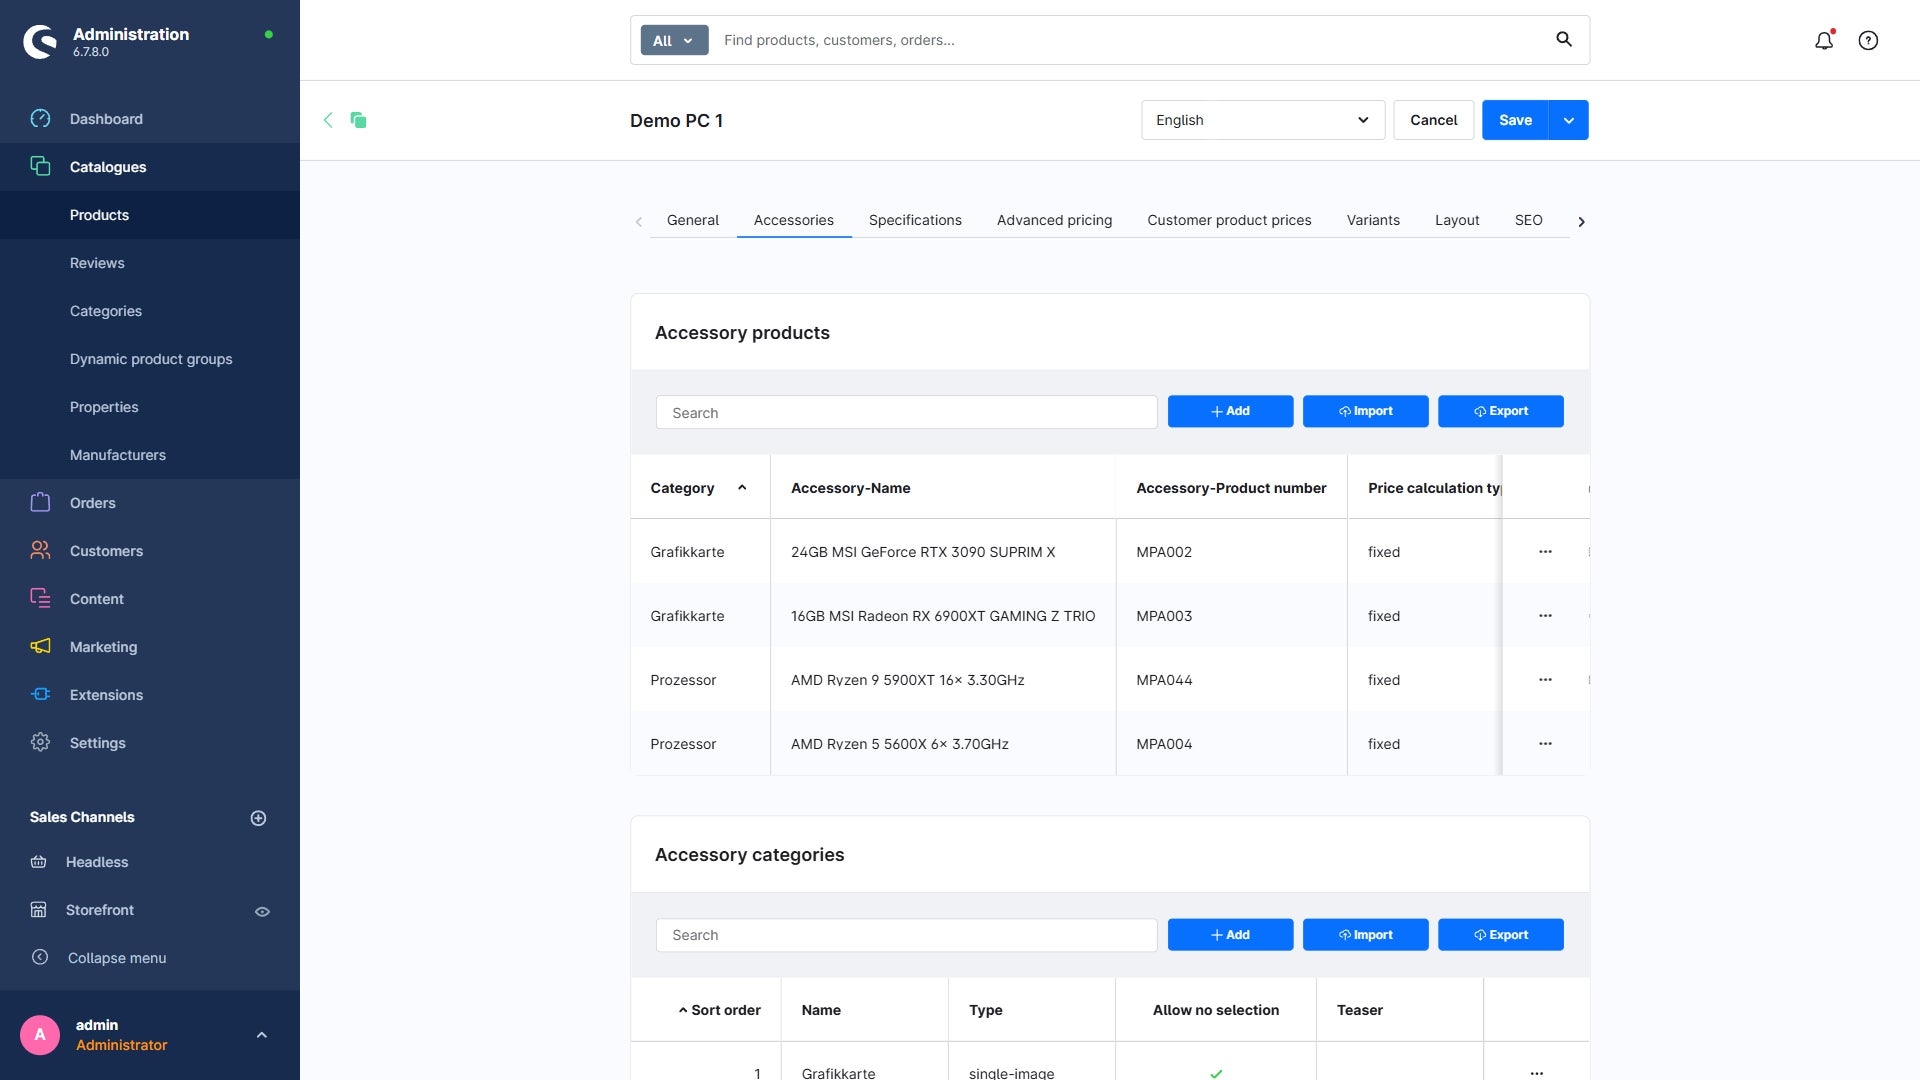1920x1080 pixels.
Task: Open the English language dropdown
Action: (x=1262, y=120)
